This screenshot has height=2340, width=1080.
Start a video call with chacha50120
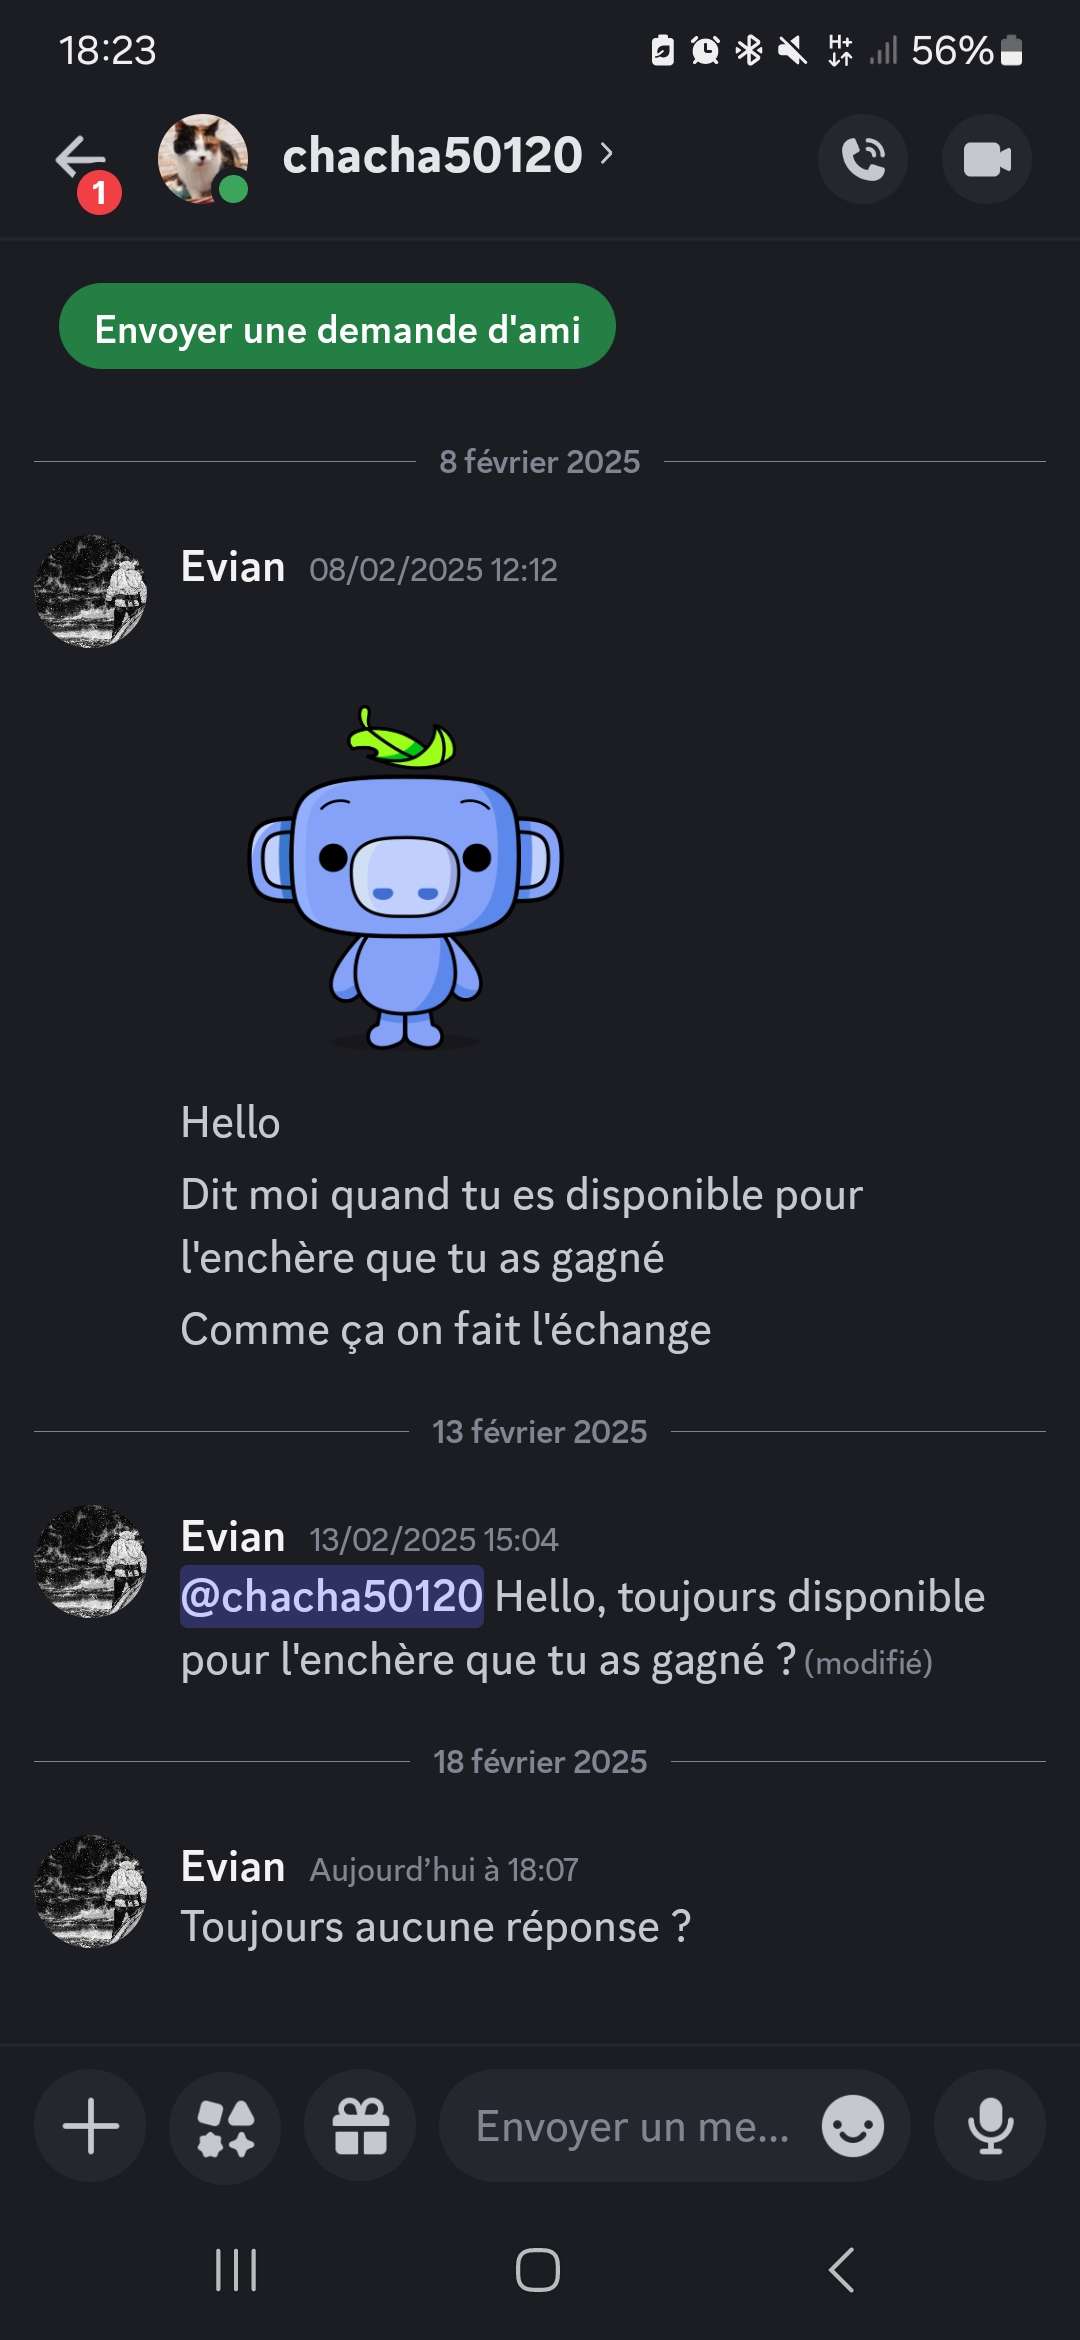click(987, 159)
